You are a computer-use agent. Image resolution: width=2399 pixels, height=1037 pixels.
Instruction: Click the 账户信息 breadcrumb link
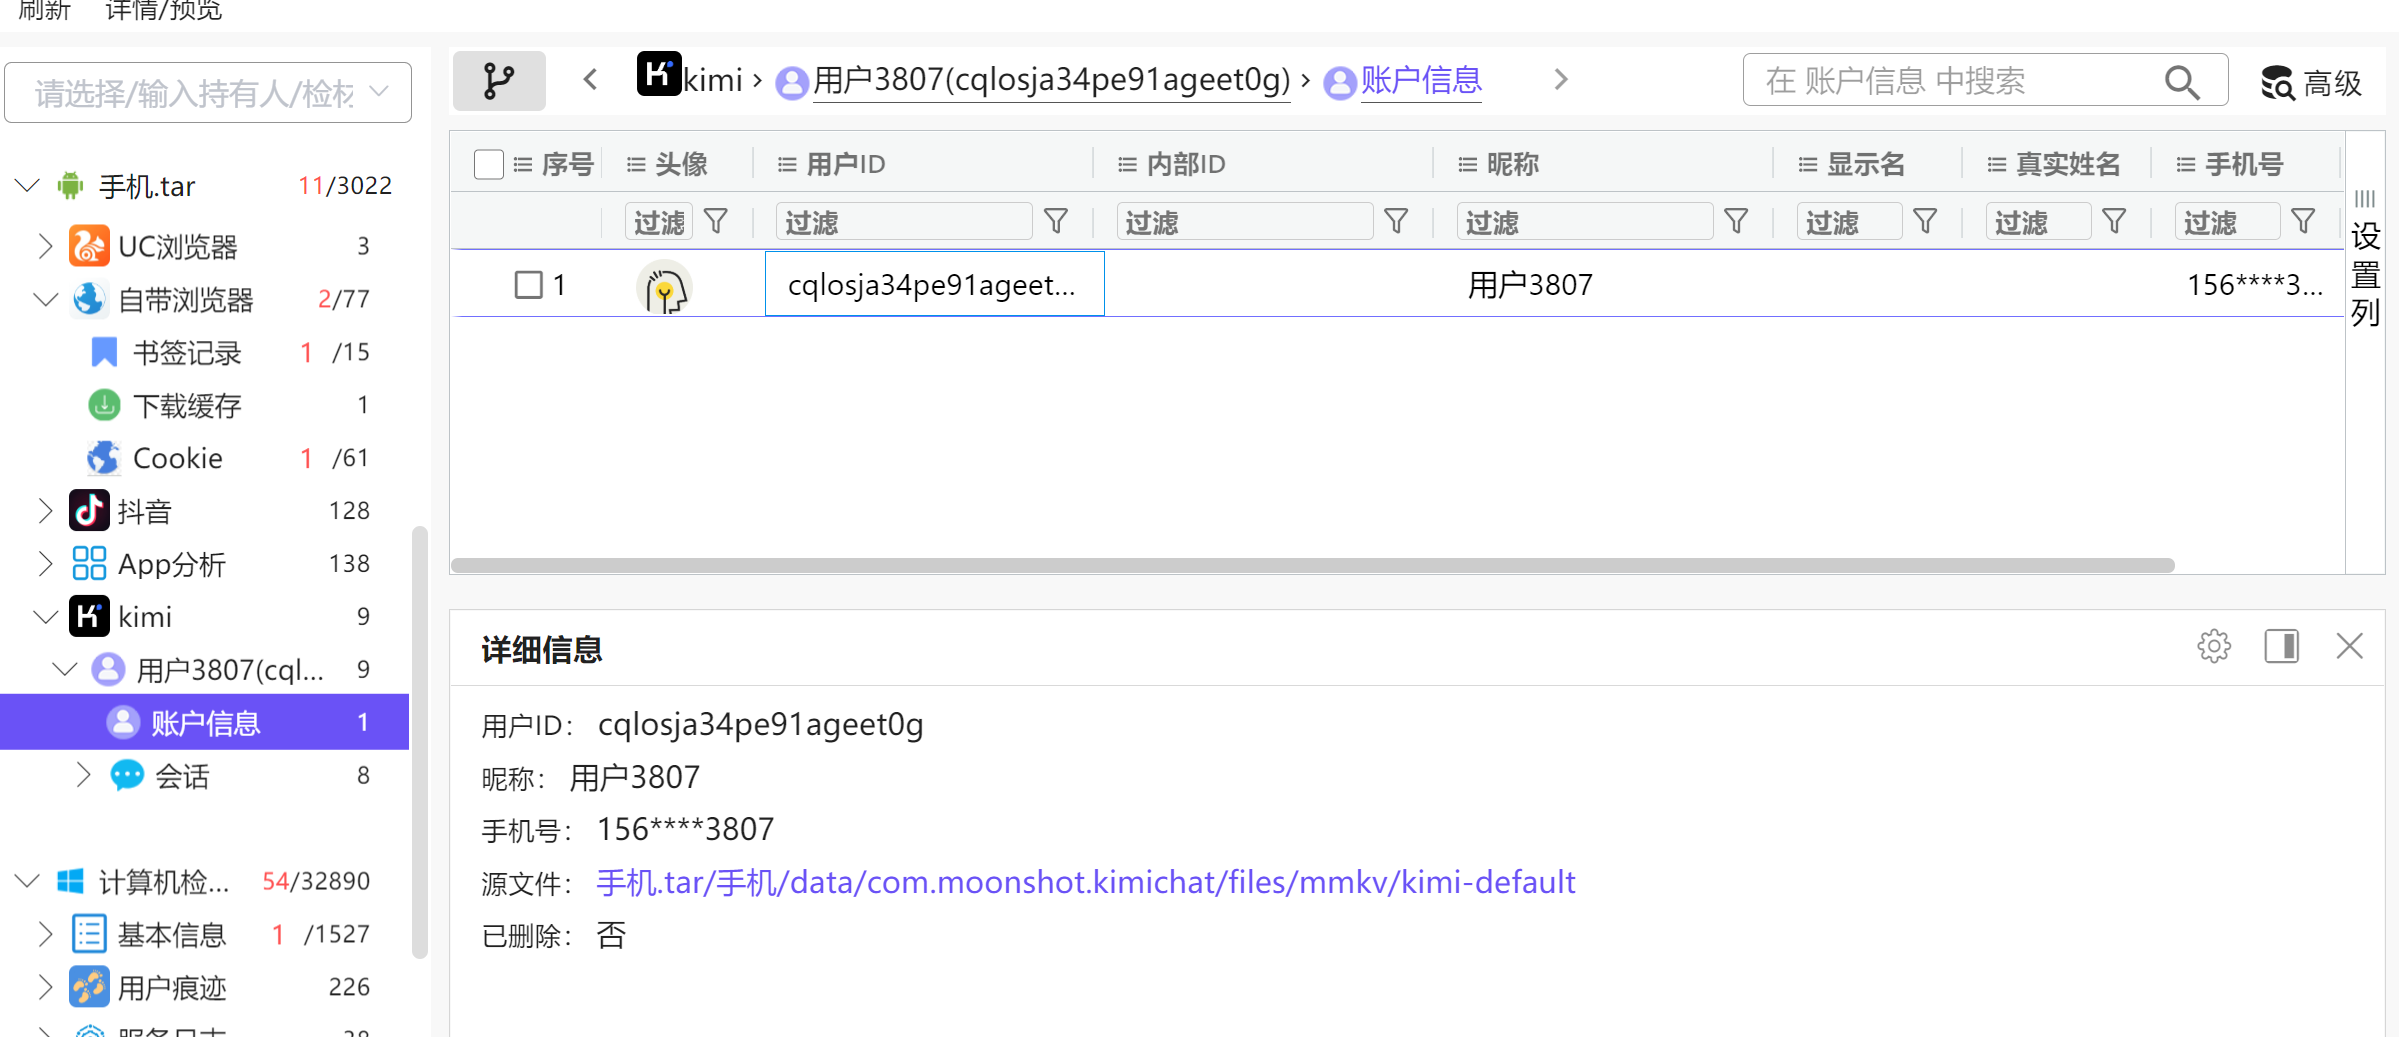(x=1420, y=80)
